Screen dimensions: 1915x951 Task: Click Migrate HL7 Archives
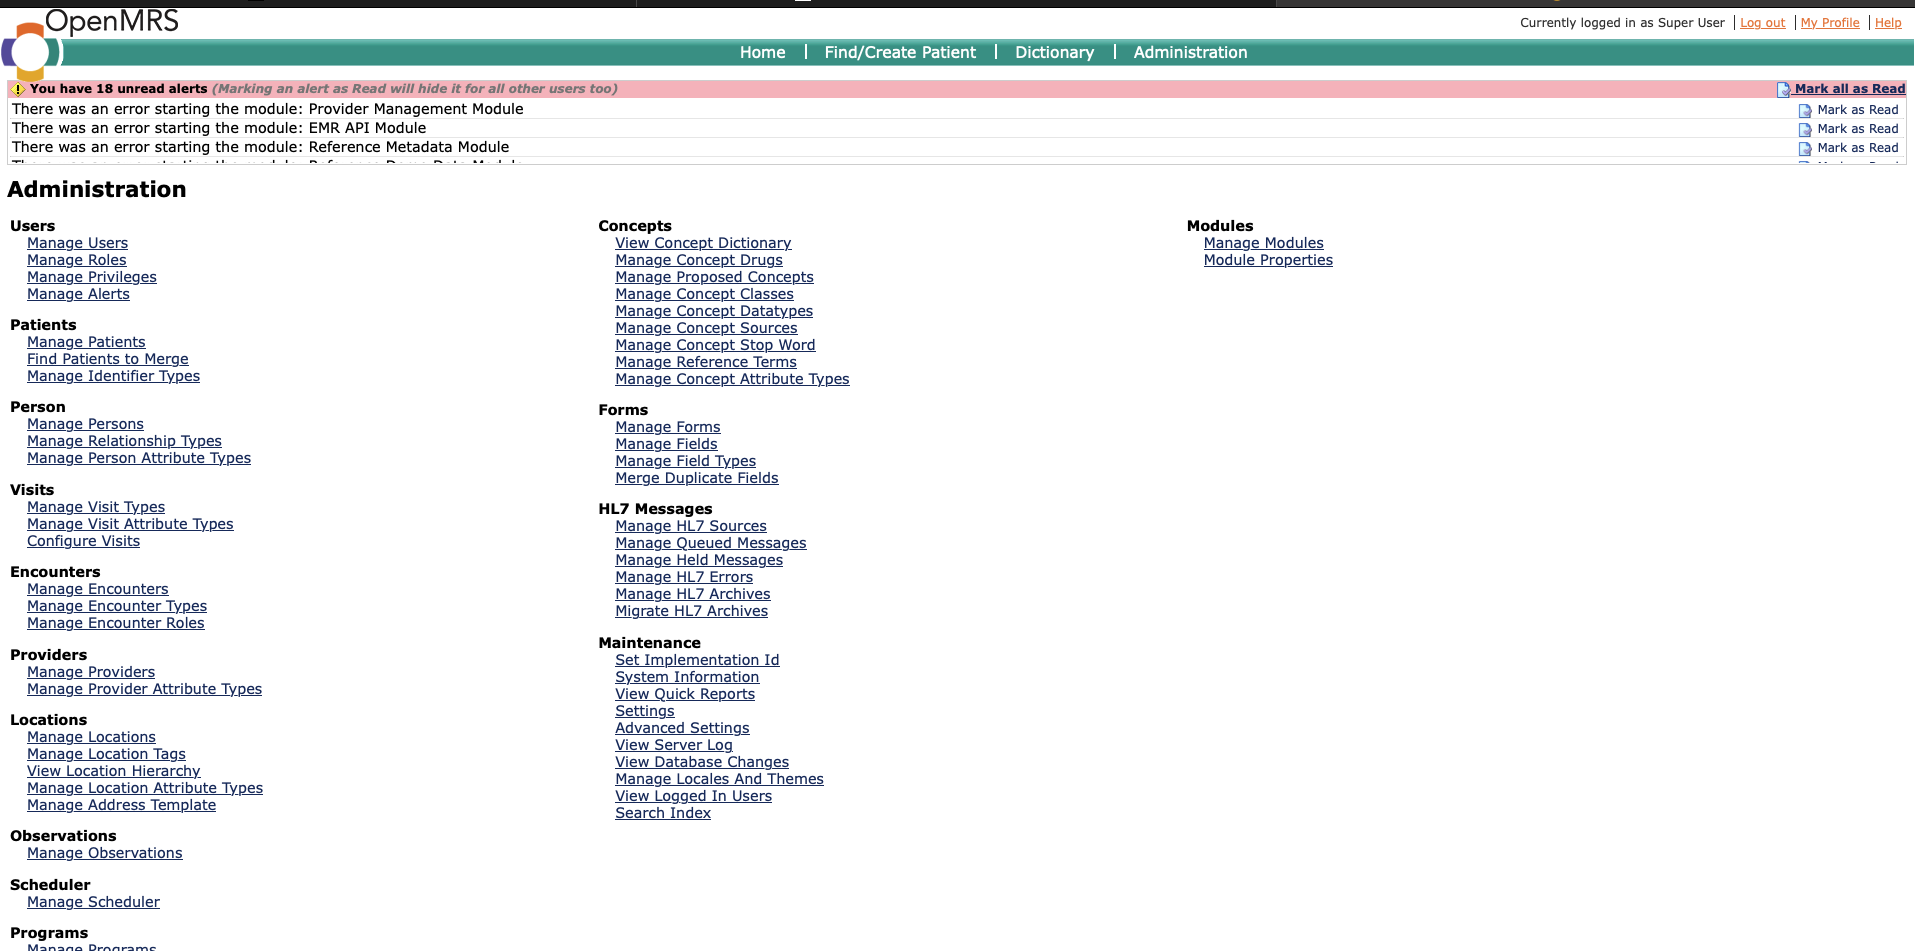tap(691, 611)
